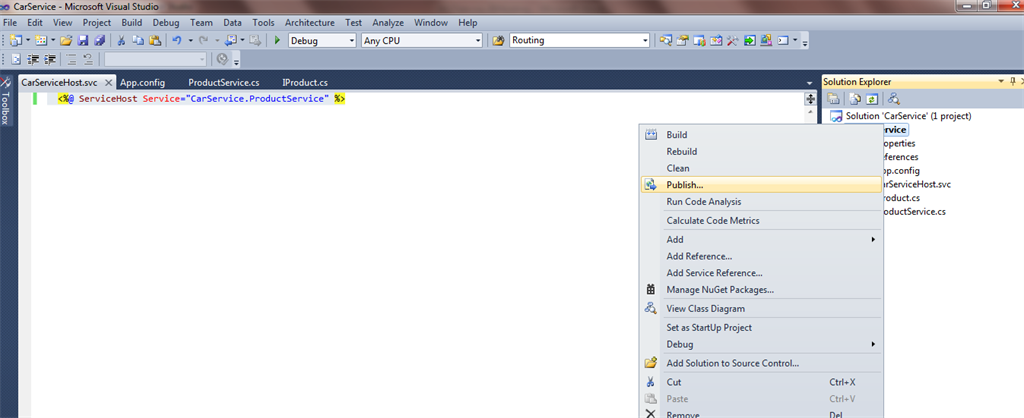This screenshot has width=1024, height=418.
Task: Expand the Undo history dropdown arrow
Action: coord(191,40)
